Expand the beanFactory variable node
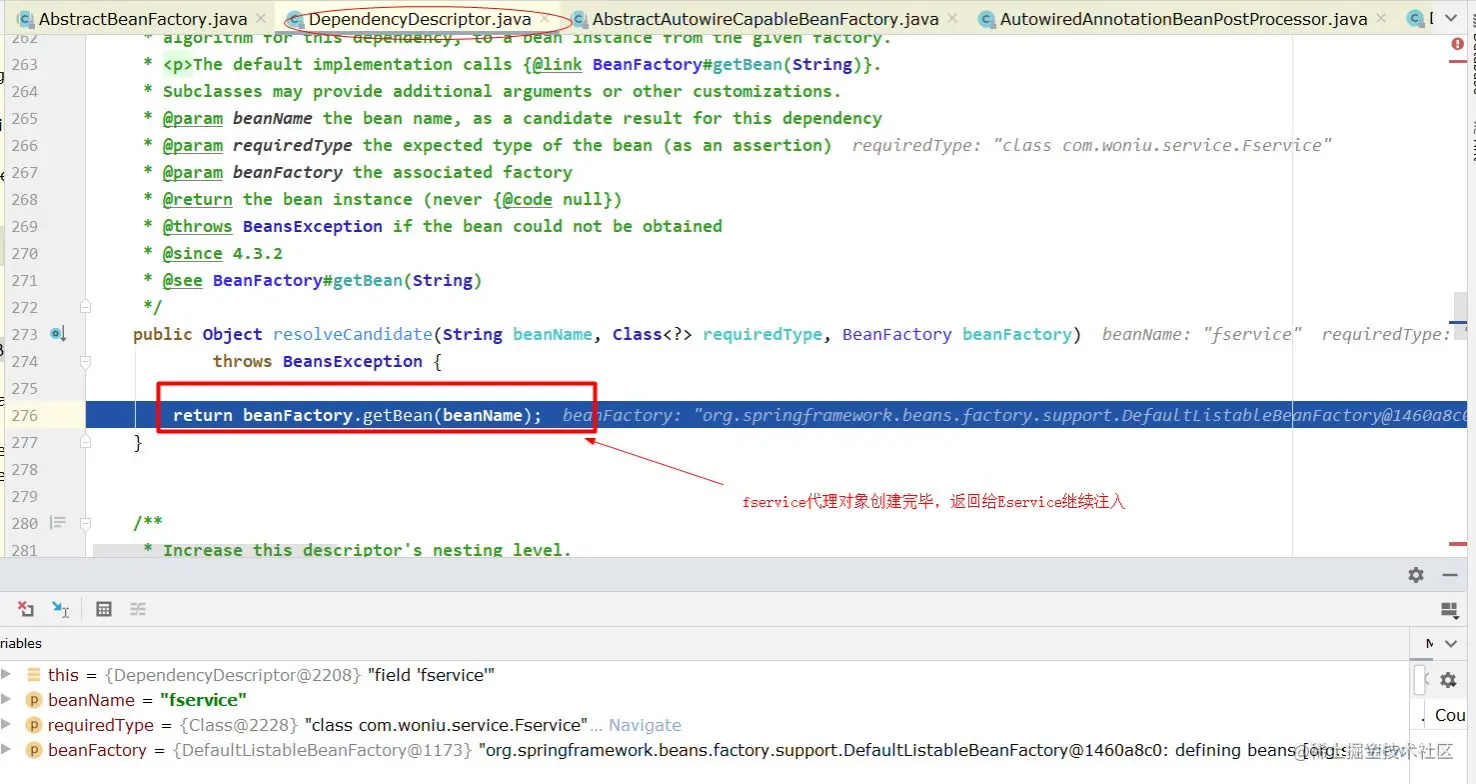1476x784 pixels. 7,750
